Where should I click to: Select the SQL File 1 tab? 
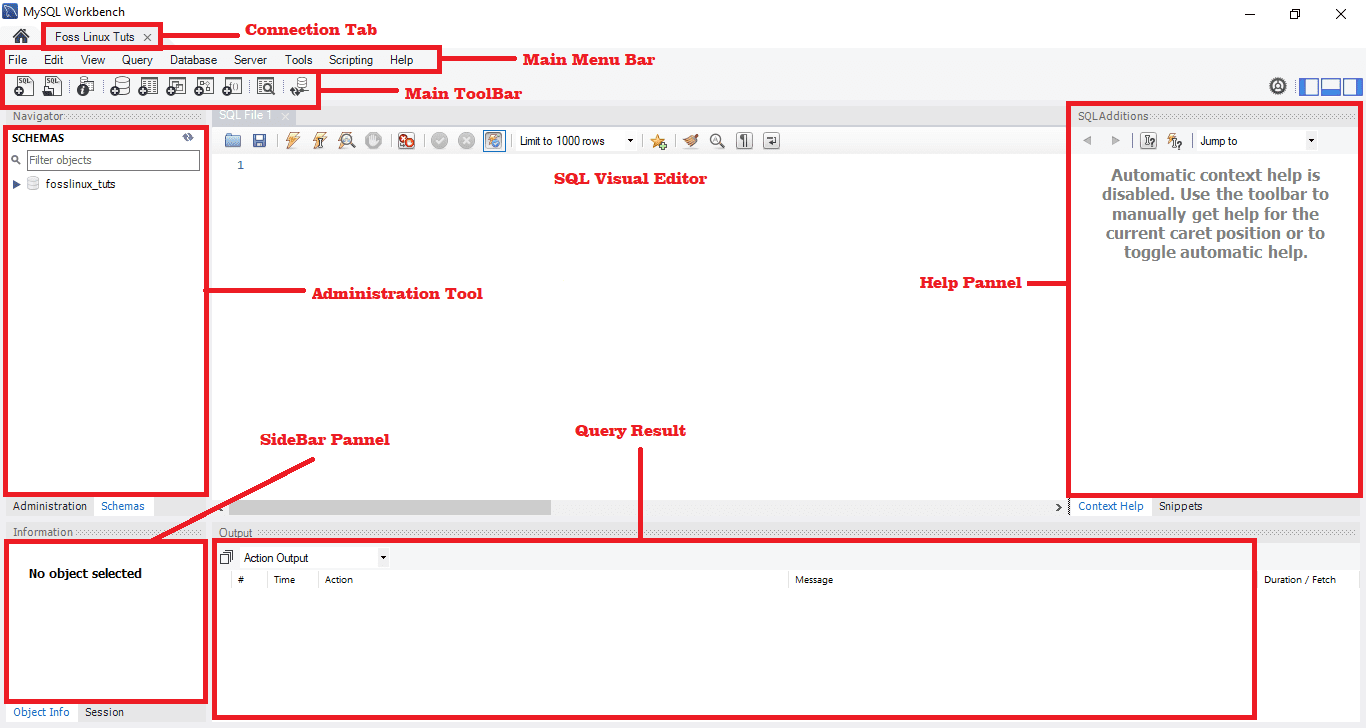pyautogui.click(x=245, y=116)
